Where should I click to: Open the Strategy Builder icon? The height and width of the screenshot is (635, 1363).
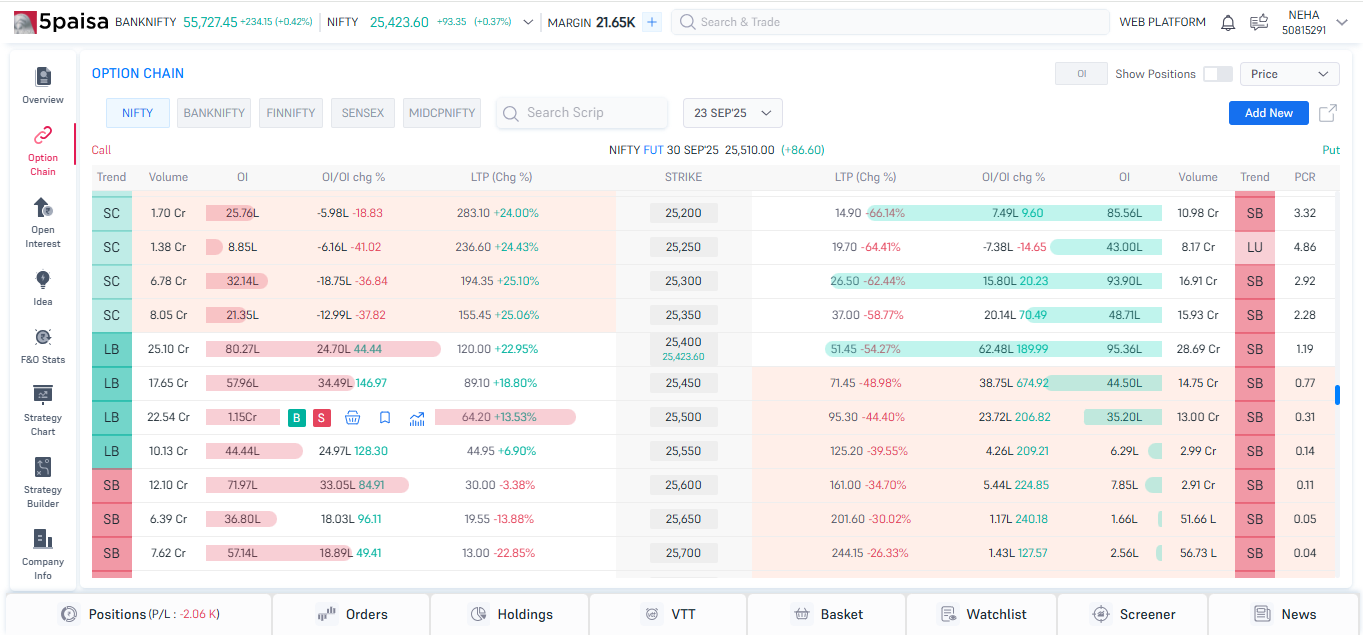pyautogui.click(x=43, y=468)
